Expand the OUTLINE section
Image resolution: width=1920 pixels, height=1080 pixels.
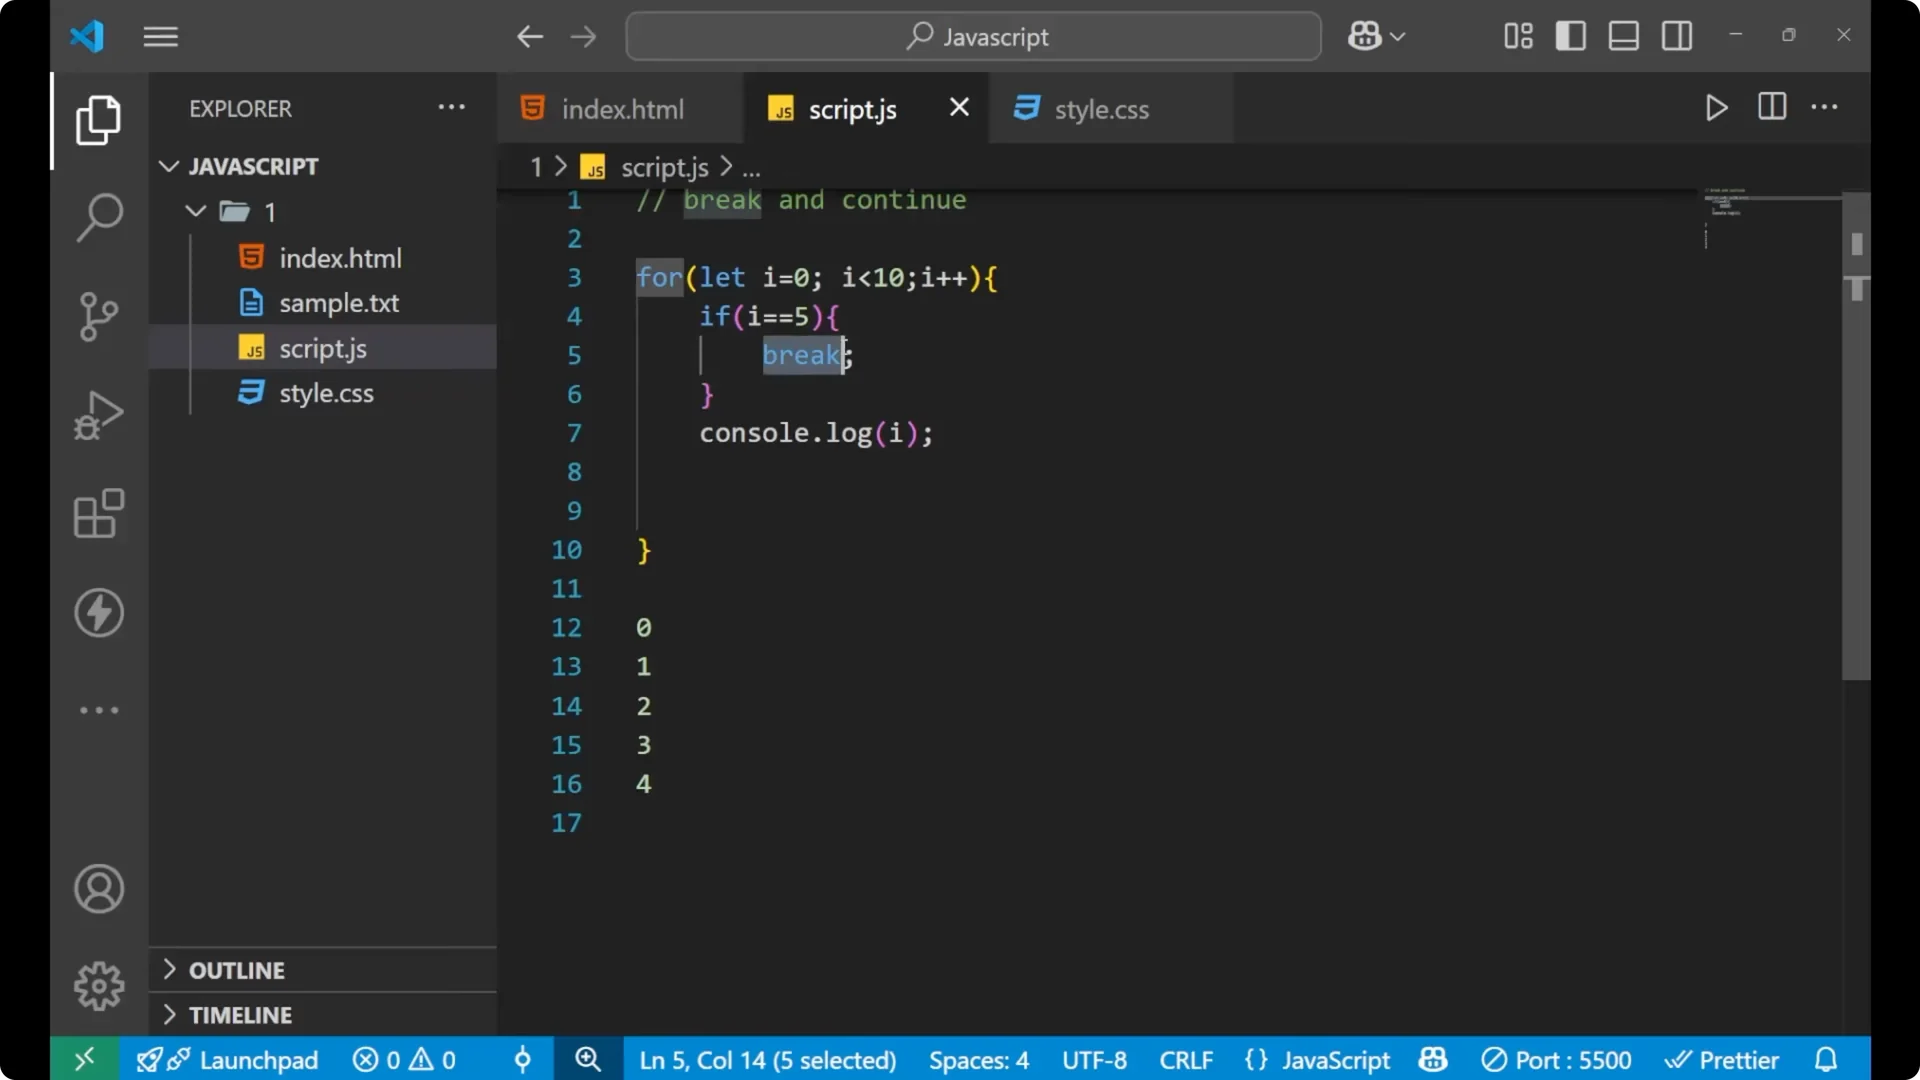click(238, 969)
